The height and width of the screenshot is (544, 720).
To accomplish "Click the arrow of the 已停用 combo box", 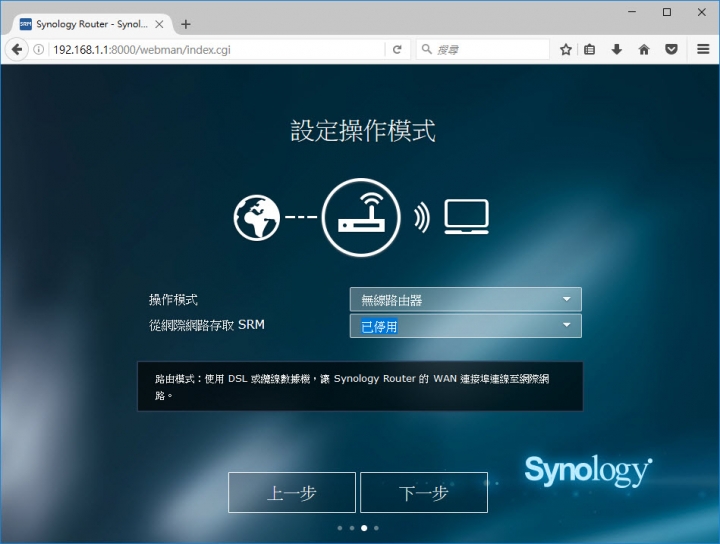I will click(567, 325).
